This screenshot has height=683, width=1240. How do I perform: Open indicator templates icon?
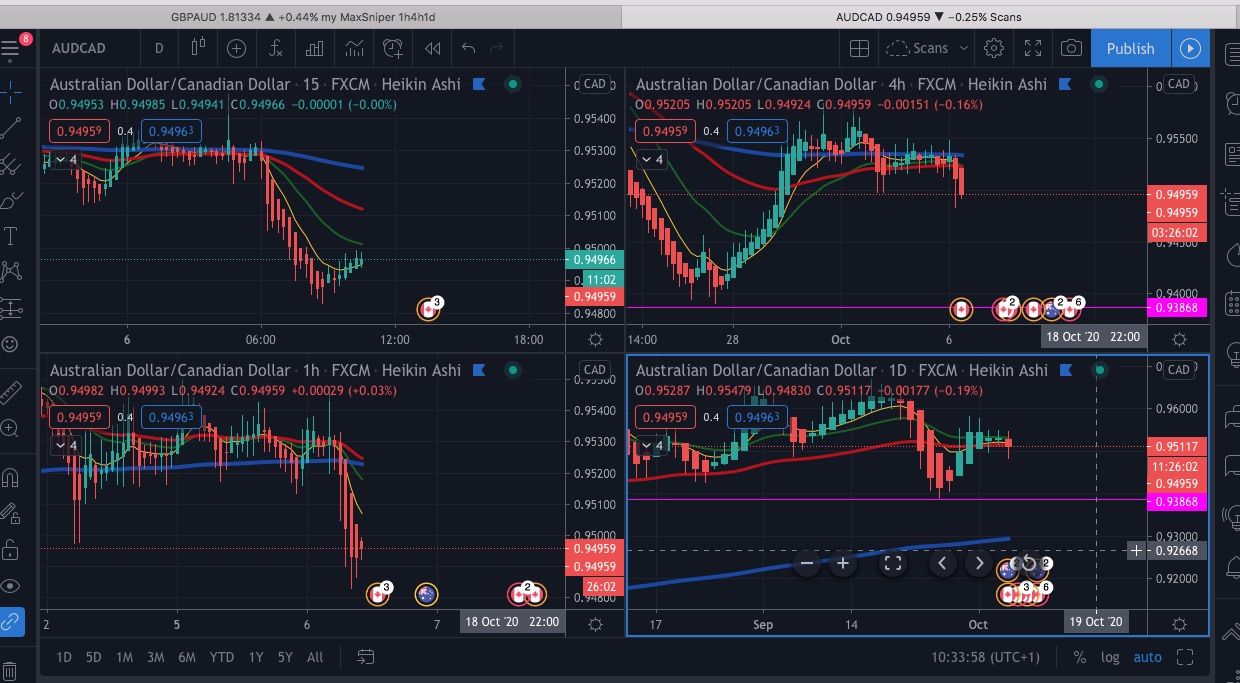353,48
